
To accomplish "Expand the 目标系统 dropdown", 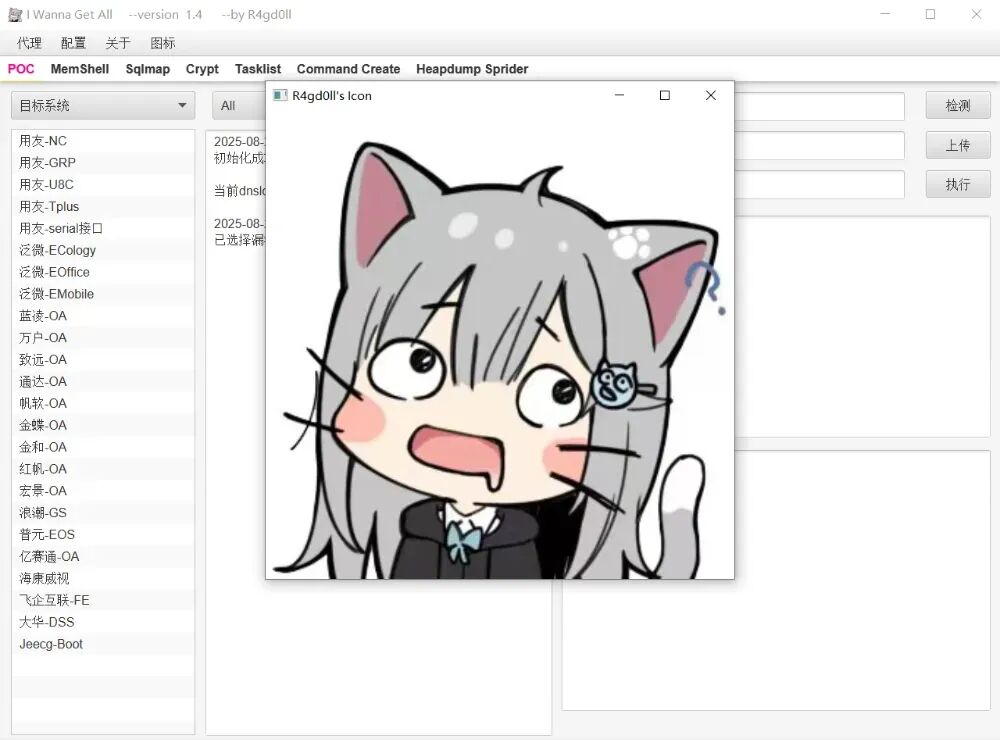I will click(102, 106).
